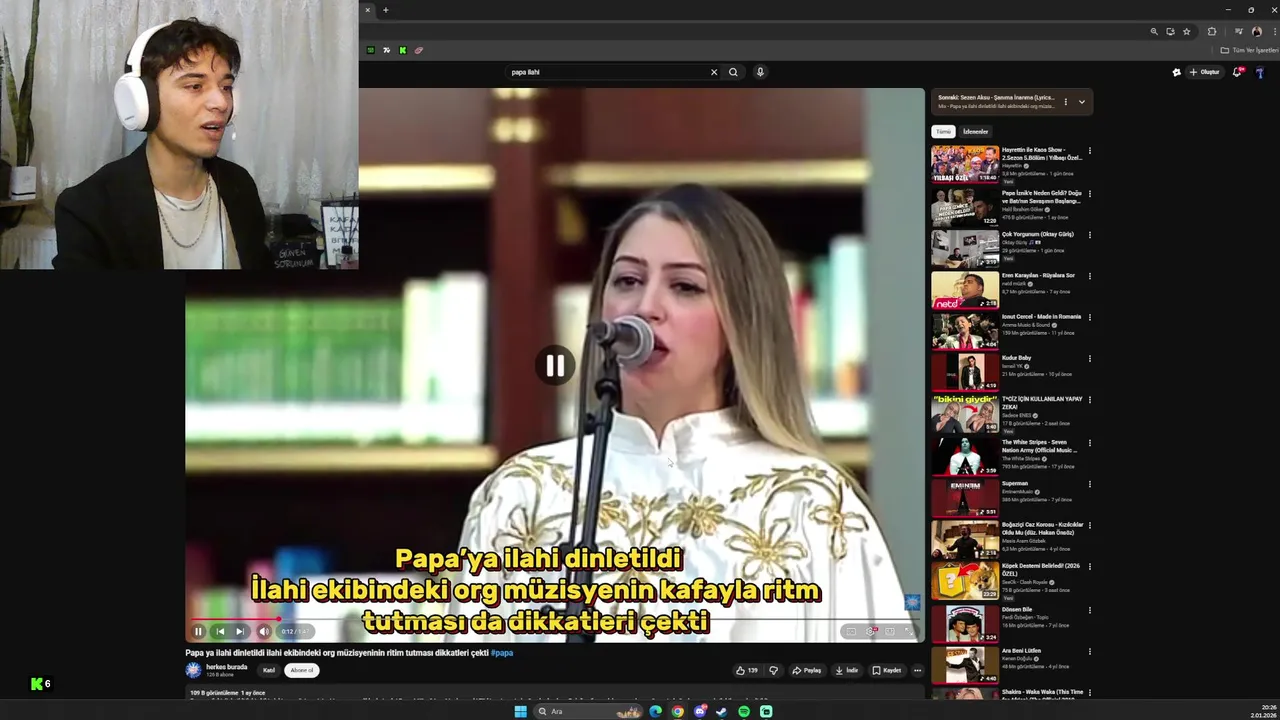The image size is (1280, 720).
Task: Switch to theater mode in the player
Action: pyautogui.click(x=889, y=631)
